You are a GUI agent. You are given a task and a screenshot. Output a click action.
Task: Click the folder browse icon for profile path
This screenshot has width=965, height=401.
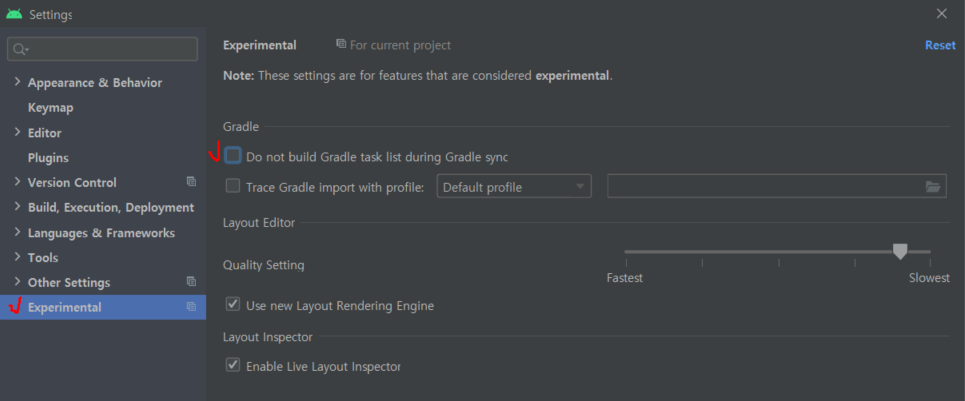[933, 186]
